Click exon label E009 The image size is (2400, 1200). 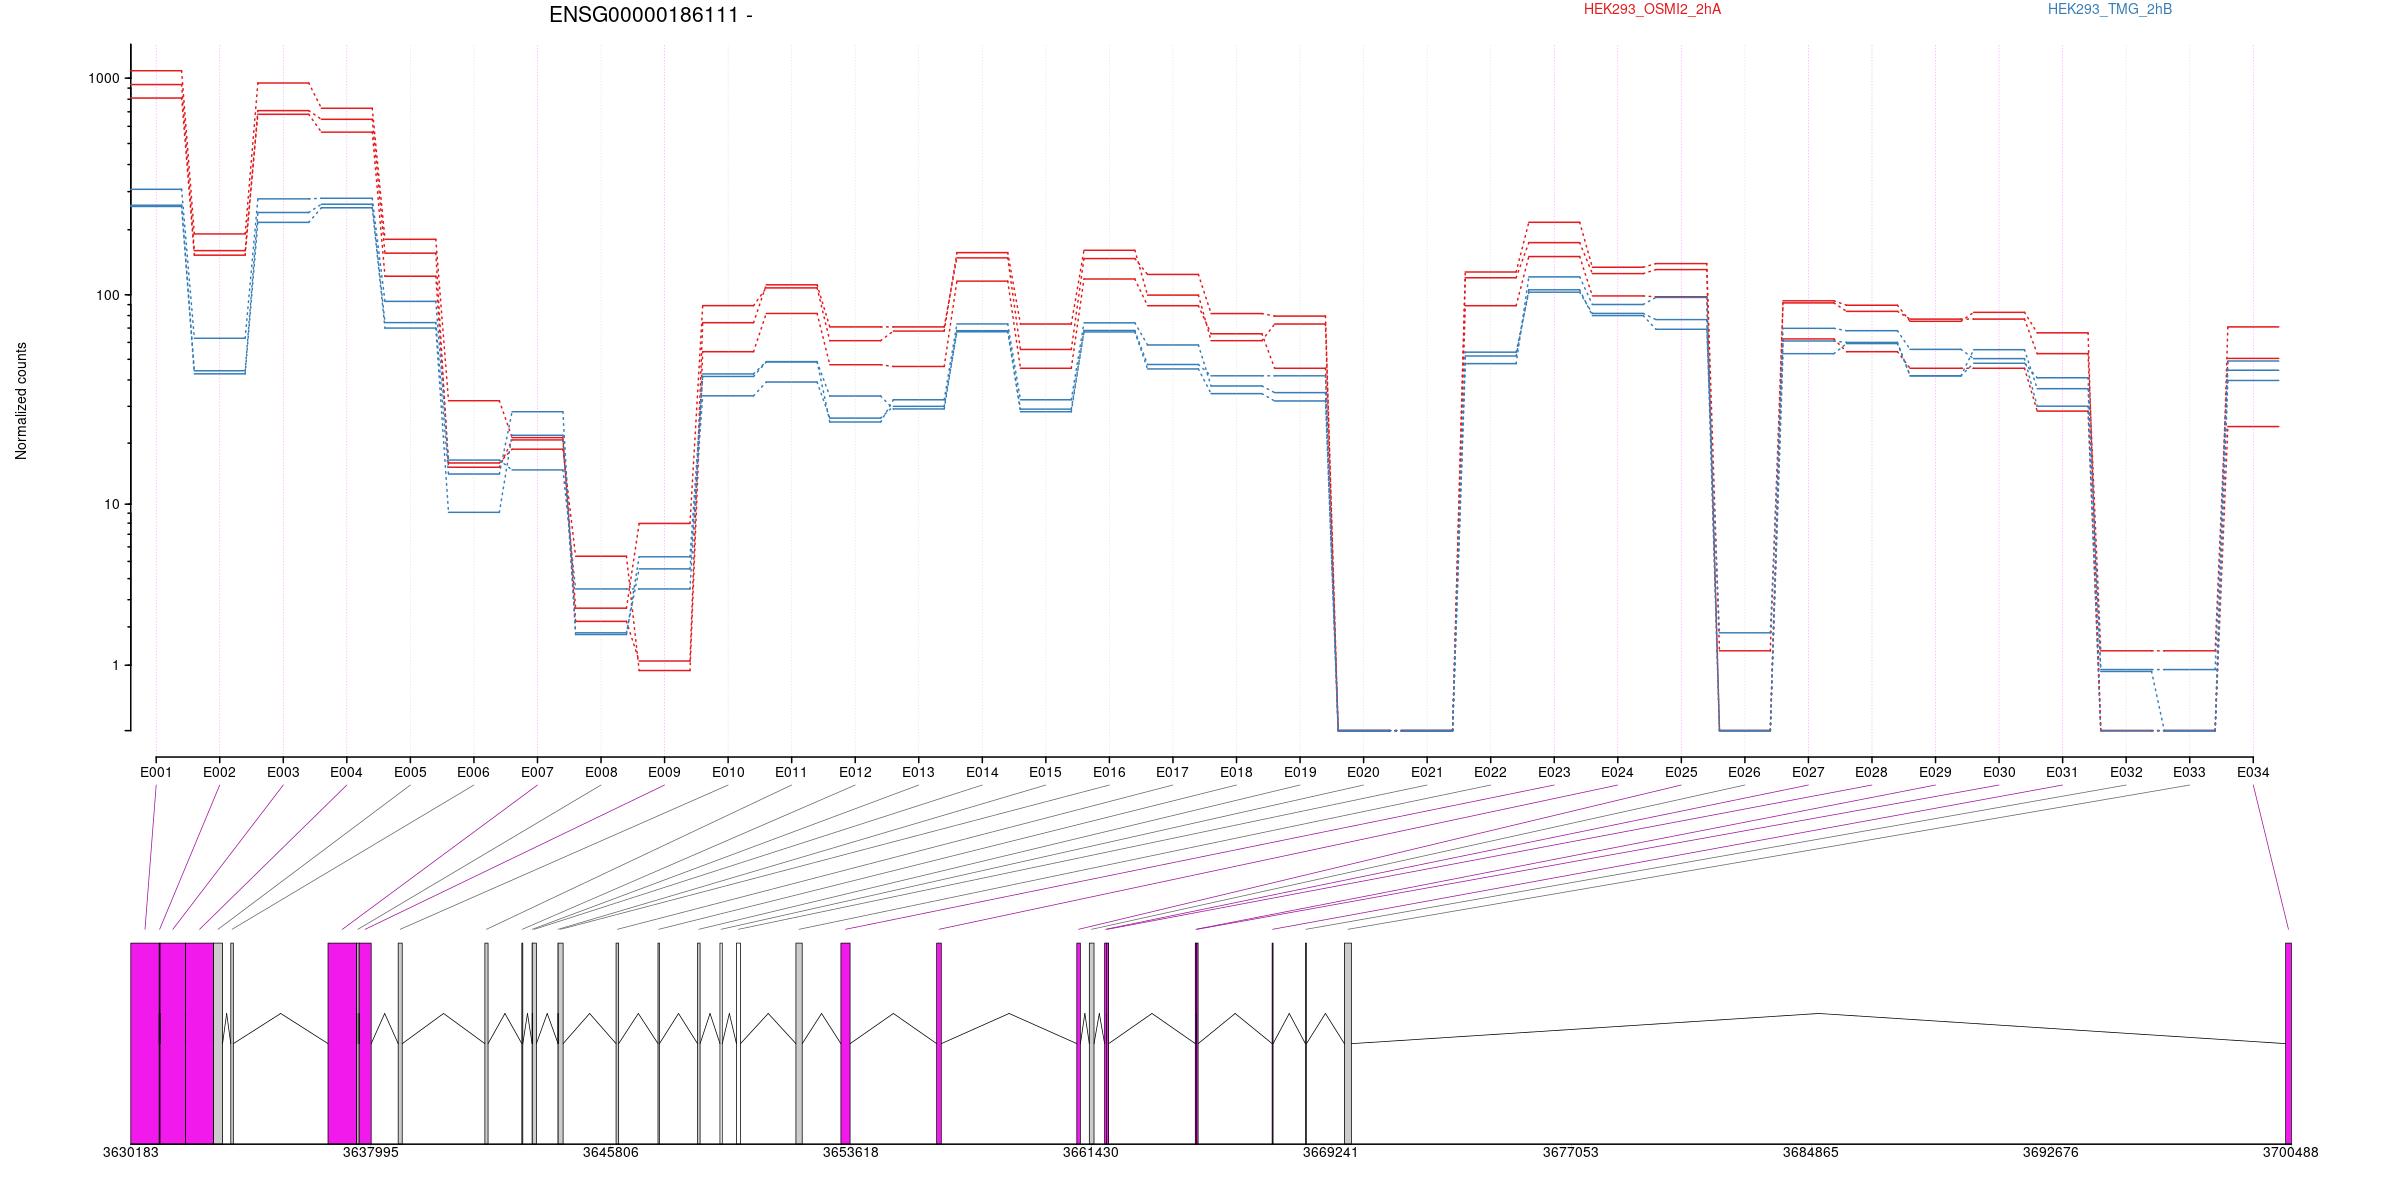664,772
